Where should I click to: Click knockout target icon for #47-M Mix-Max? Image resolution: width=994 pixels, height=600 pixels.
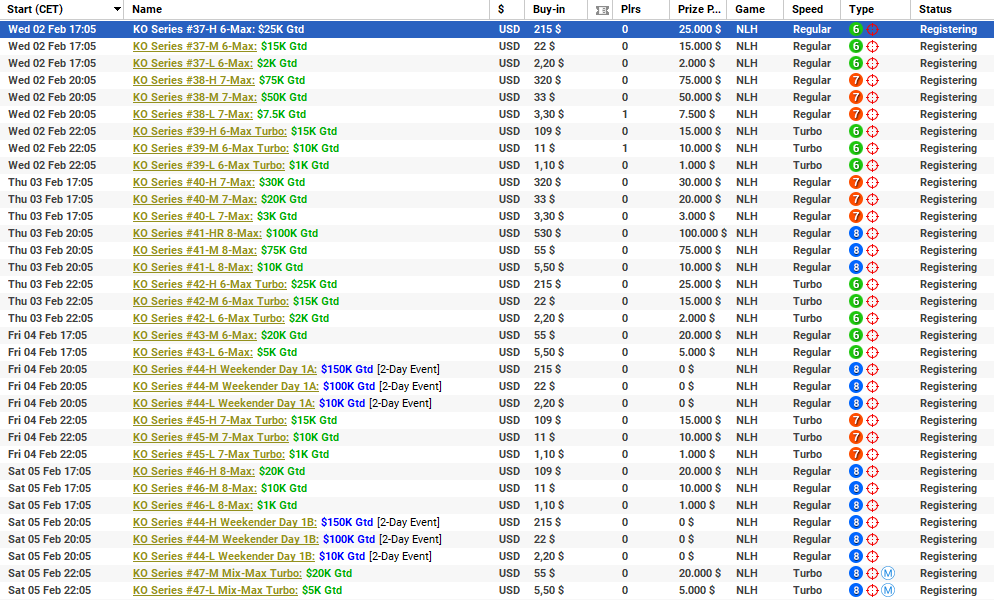point(872,573)
